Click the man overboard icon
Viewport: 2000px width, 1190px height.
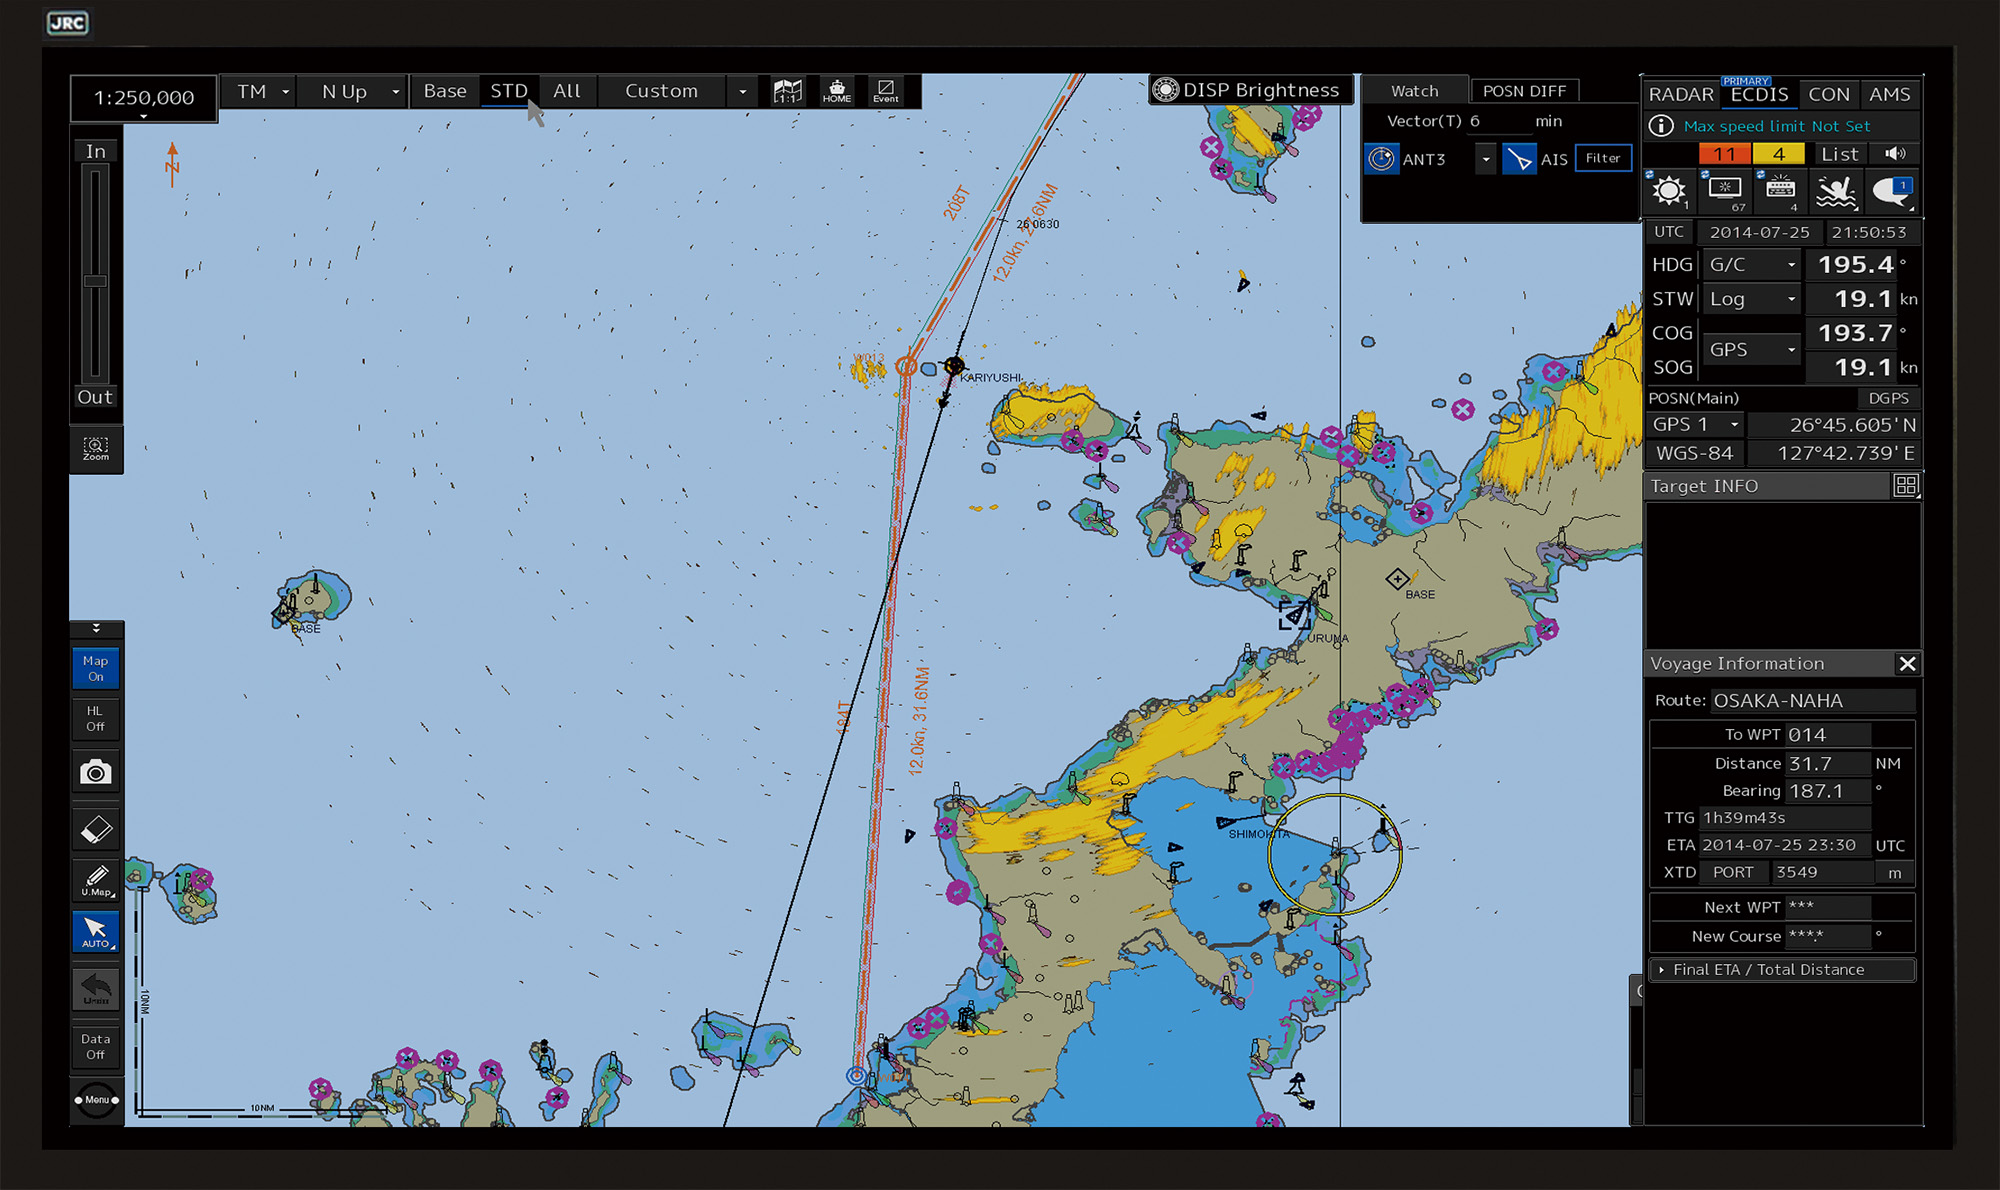pos(1836,190)
